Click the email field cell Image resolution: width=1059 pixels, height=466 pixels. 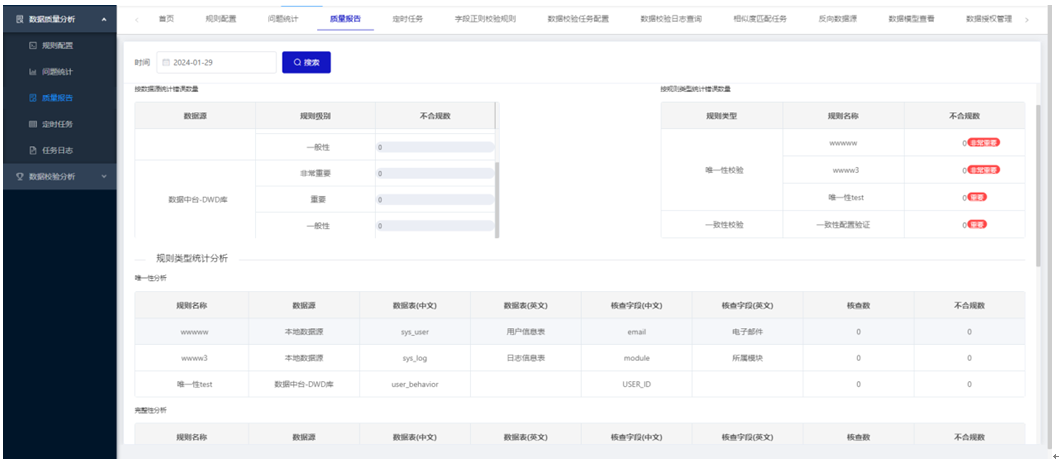(x=637, y=332)
